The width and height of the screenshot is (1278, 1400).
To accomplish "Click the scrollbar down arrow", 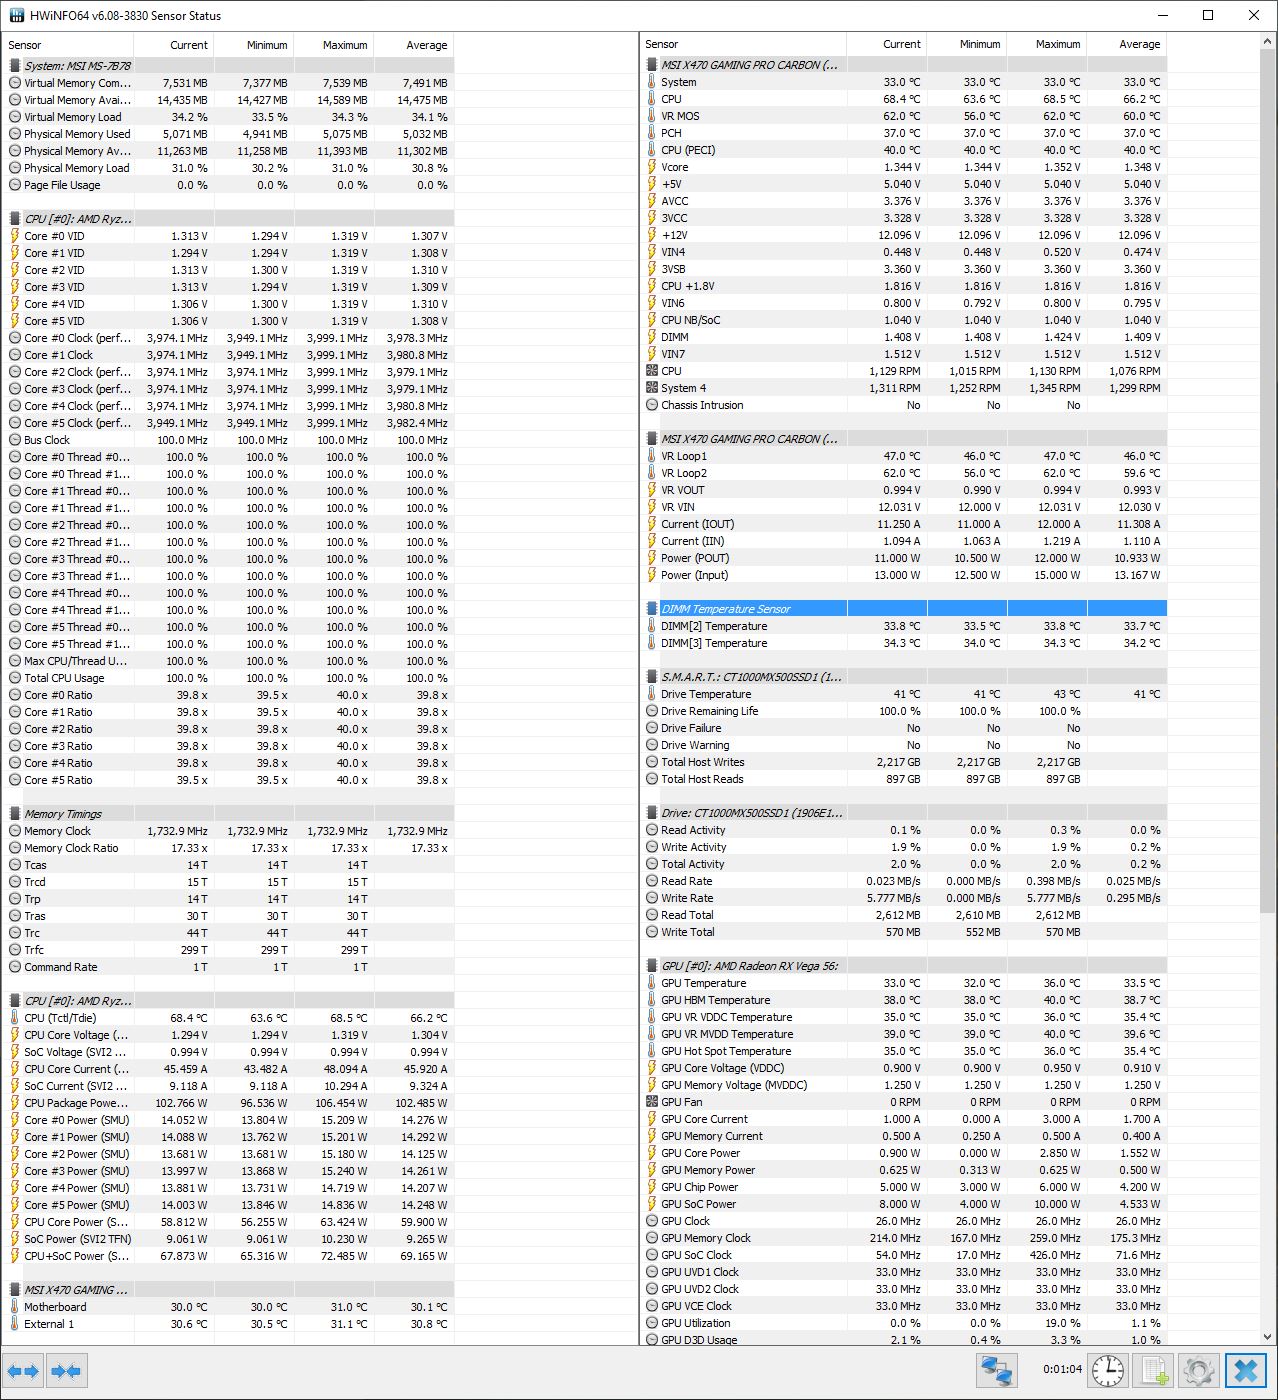I will coord(1268,1337).
